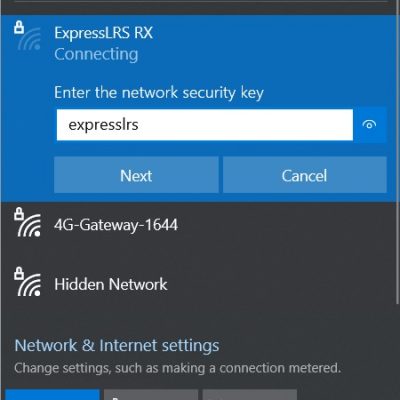Click the network security key field
This screenshot has width=400, height=400.
click(205, 125)
